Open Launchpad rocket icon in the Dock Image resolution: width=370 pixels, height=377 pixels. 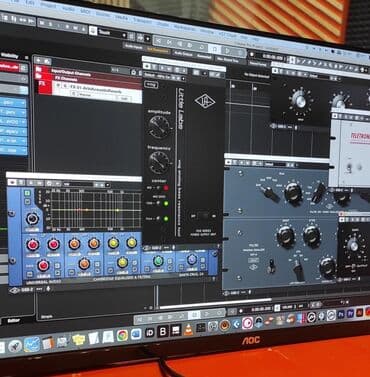(x=15, y=346)
